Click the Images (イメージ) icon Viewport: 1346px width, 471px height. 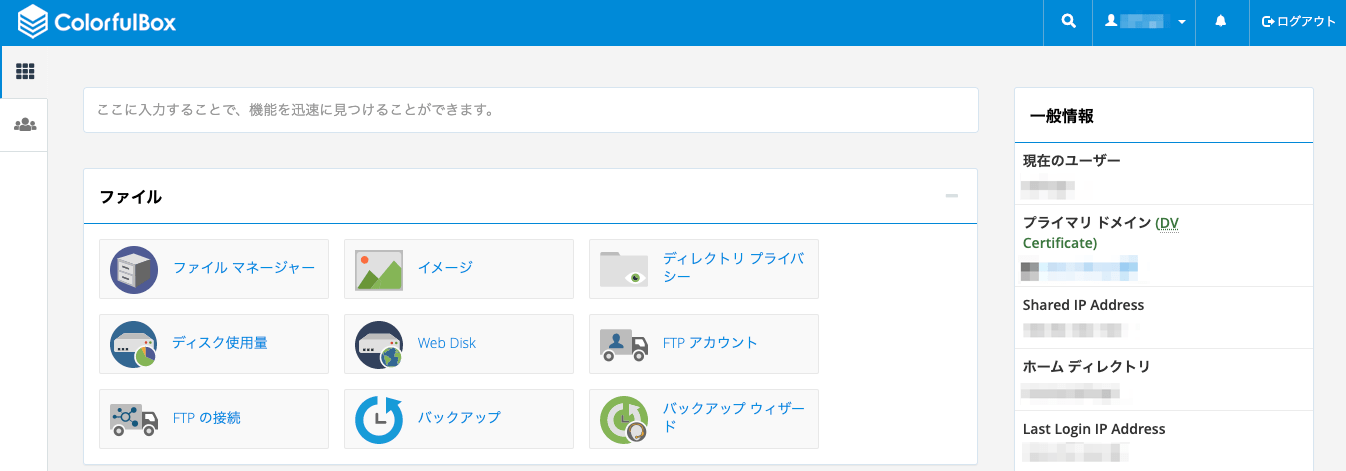click(x=379, y=269)
